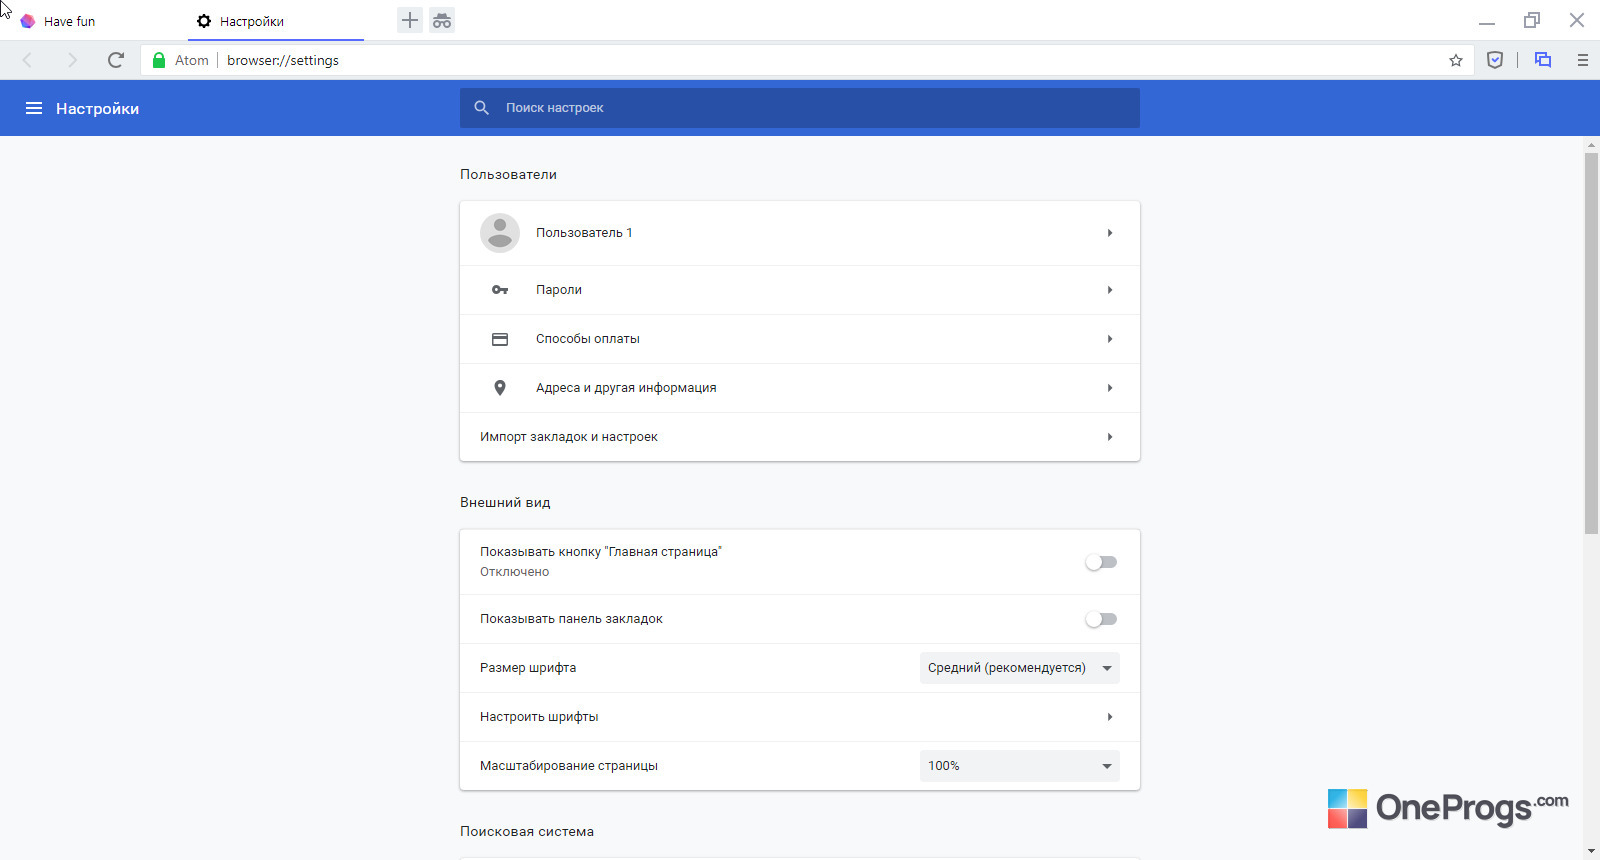The image size is (1600, 860).
Task: Open the Пароли settings entry
Action: coord(800,290)
